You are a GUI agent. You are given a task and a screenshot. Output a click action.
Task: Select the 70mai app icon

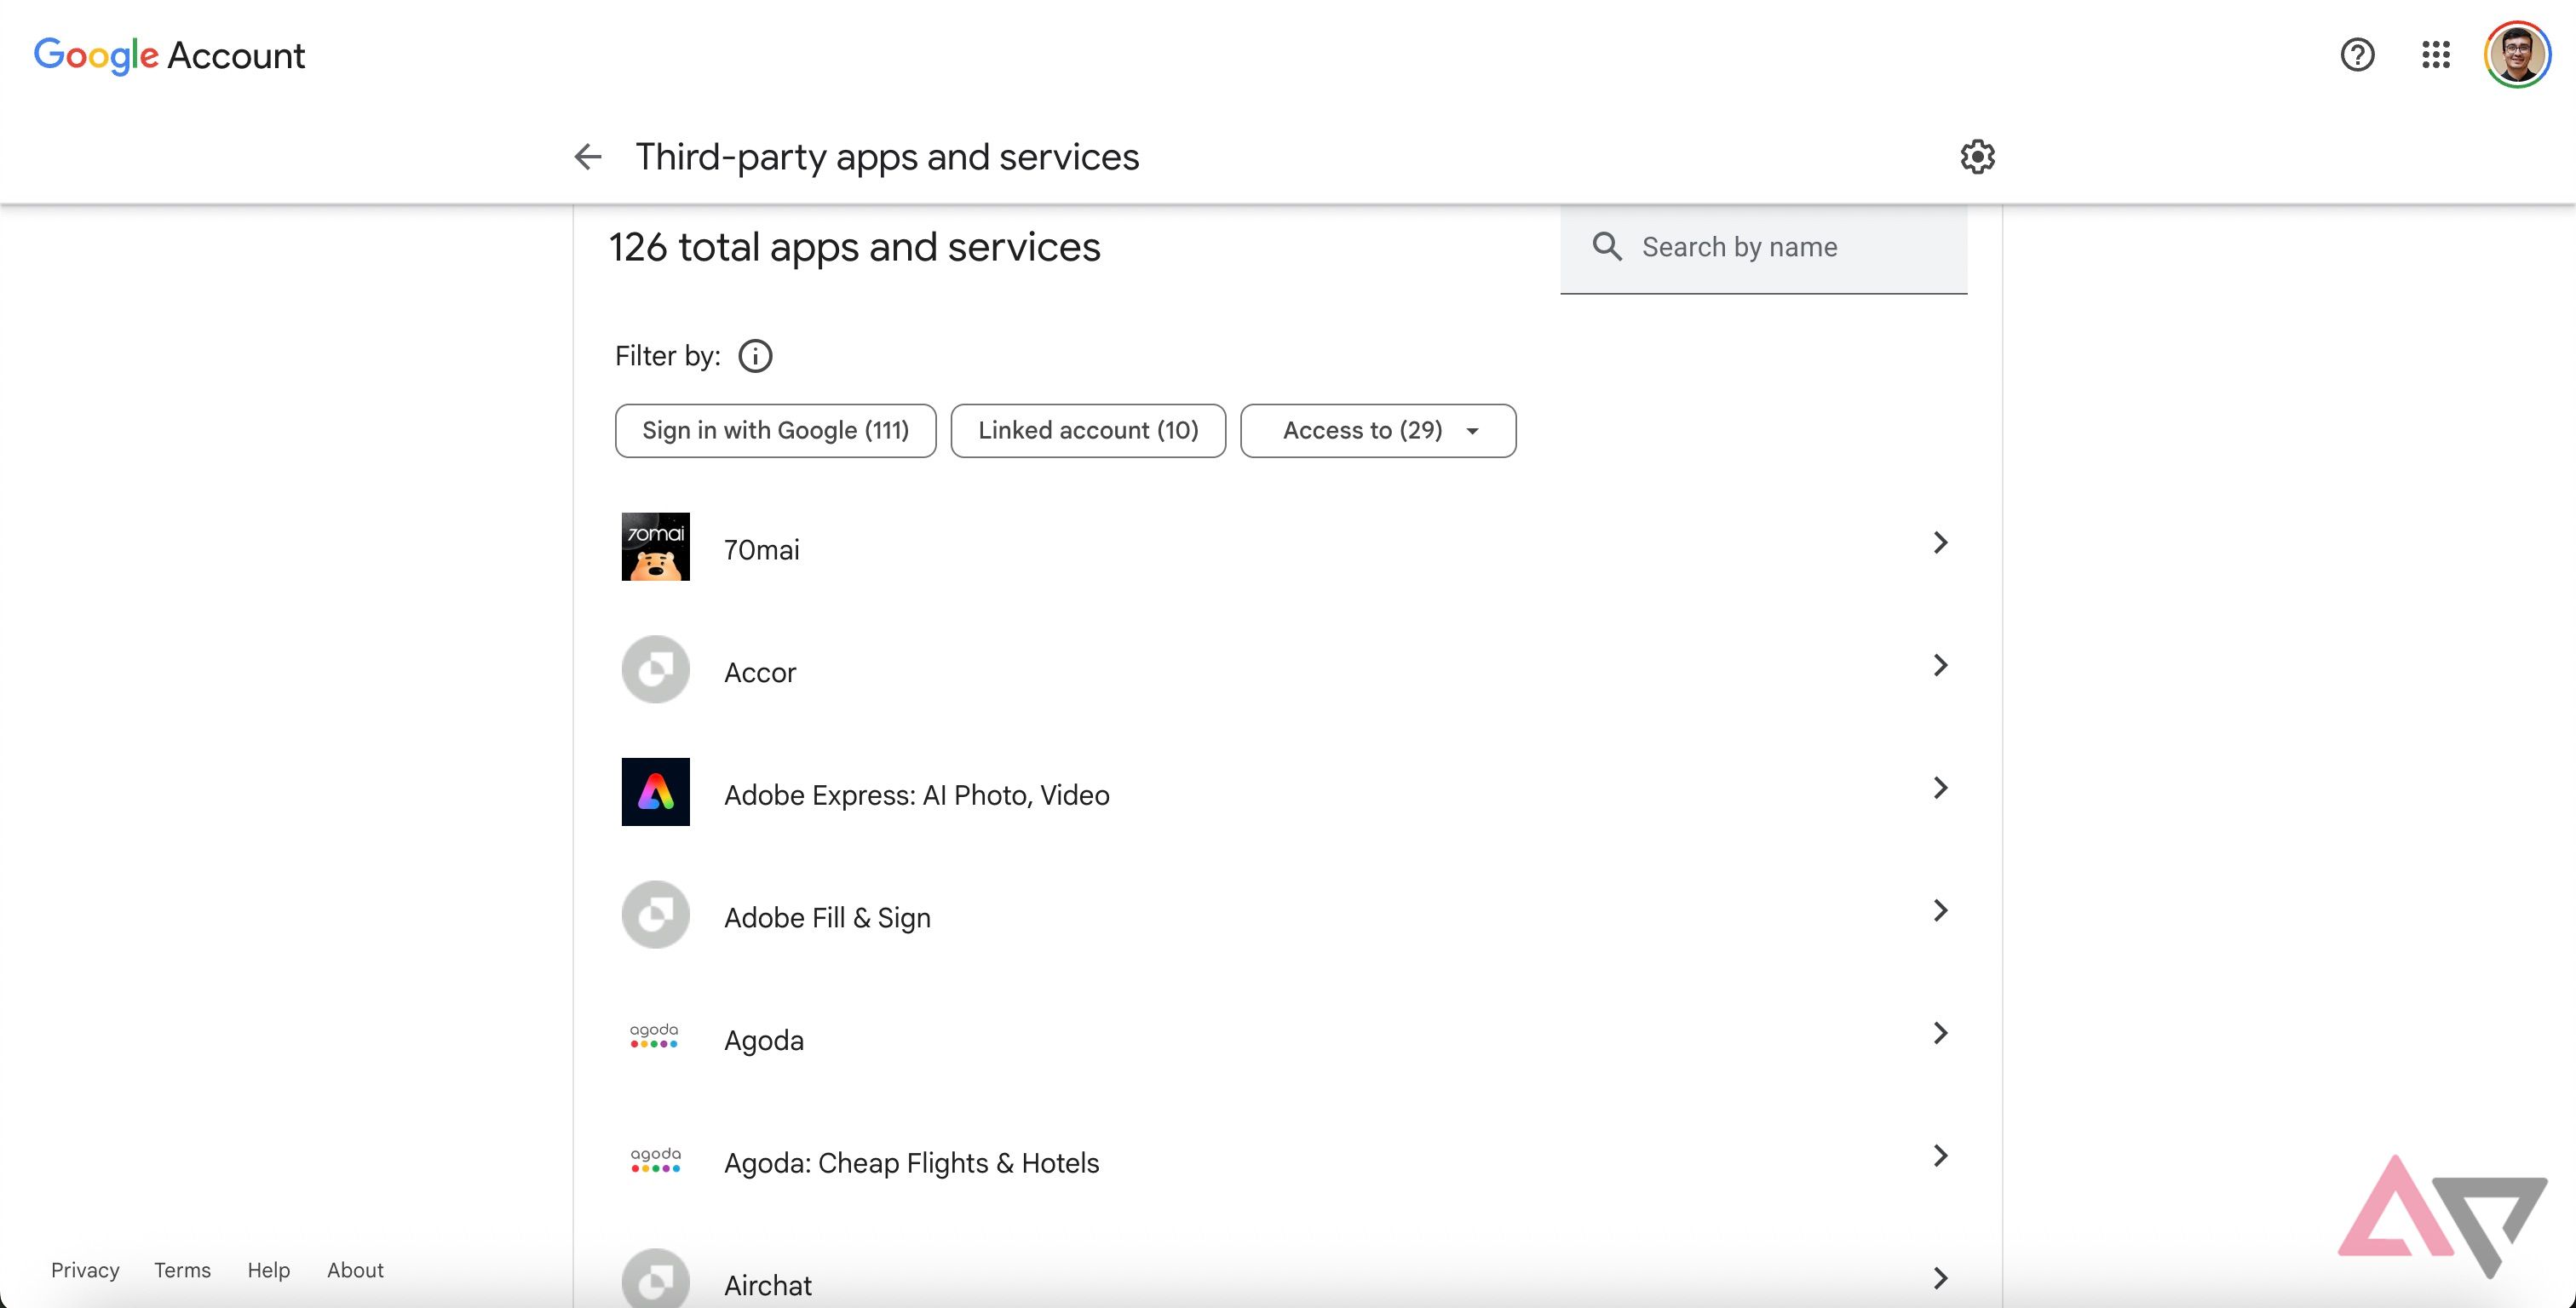(x=655, y=547)
